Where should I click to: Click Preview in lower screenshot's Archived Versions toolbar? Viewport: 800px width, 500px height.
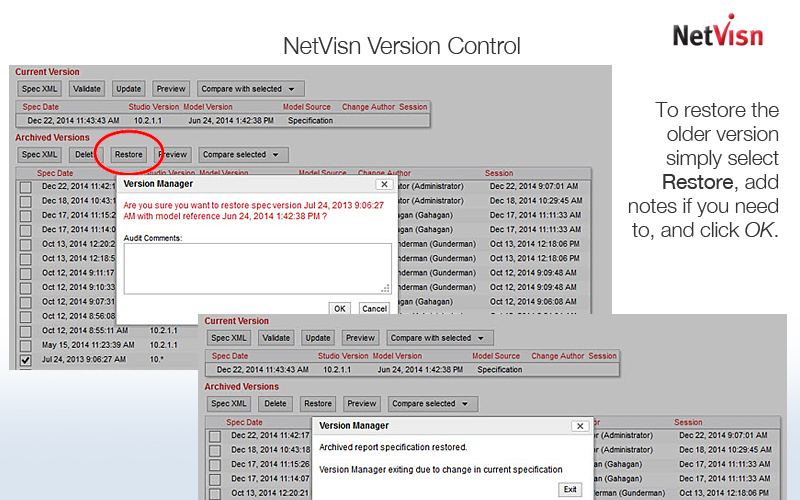click(362, 404)
